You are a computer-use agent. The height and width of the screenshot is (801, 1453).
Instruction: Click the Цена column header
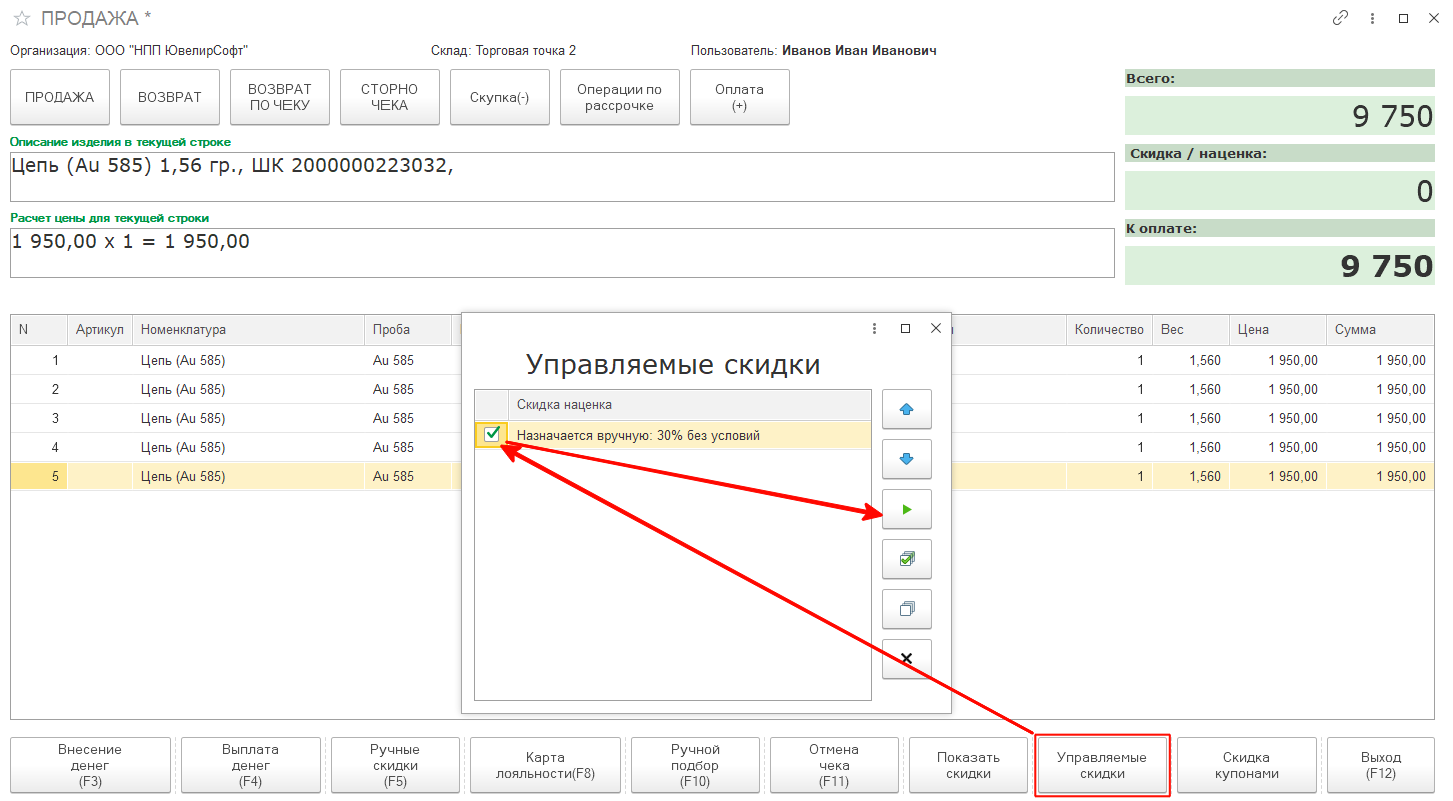[x=1277, y=329]
